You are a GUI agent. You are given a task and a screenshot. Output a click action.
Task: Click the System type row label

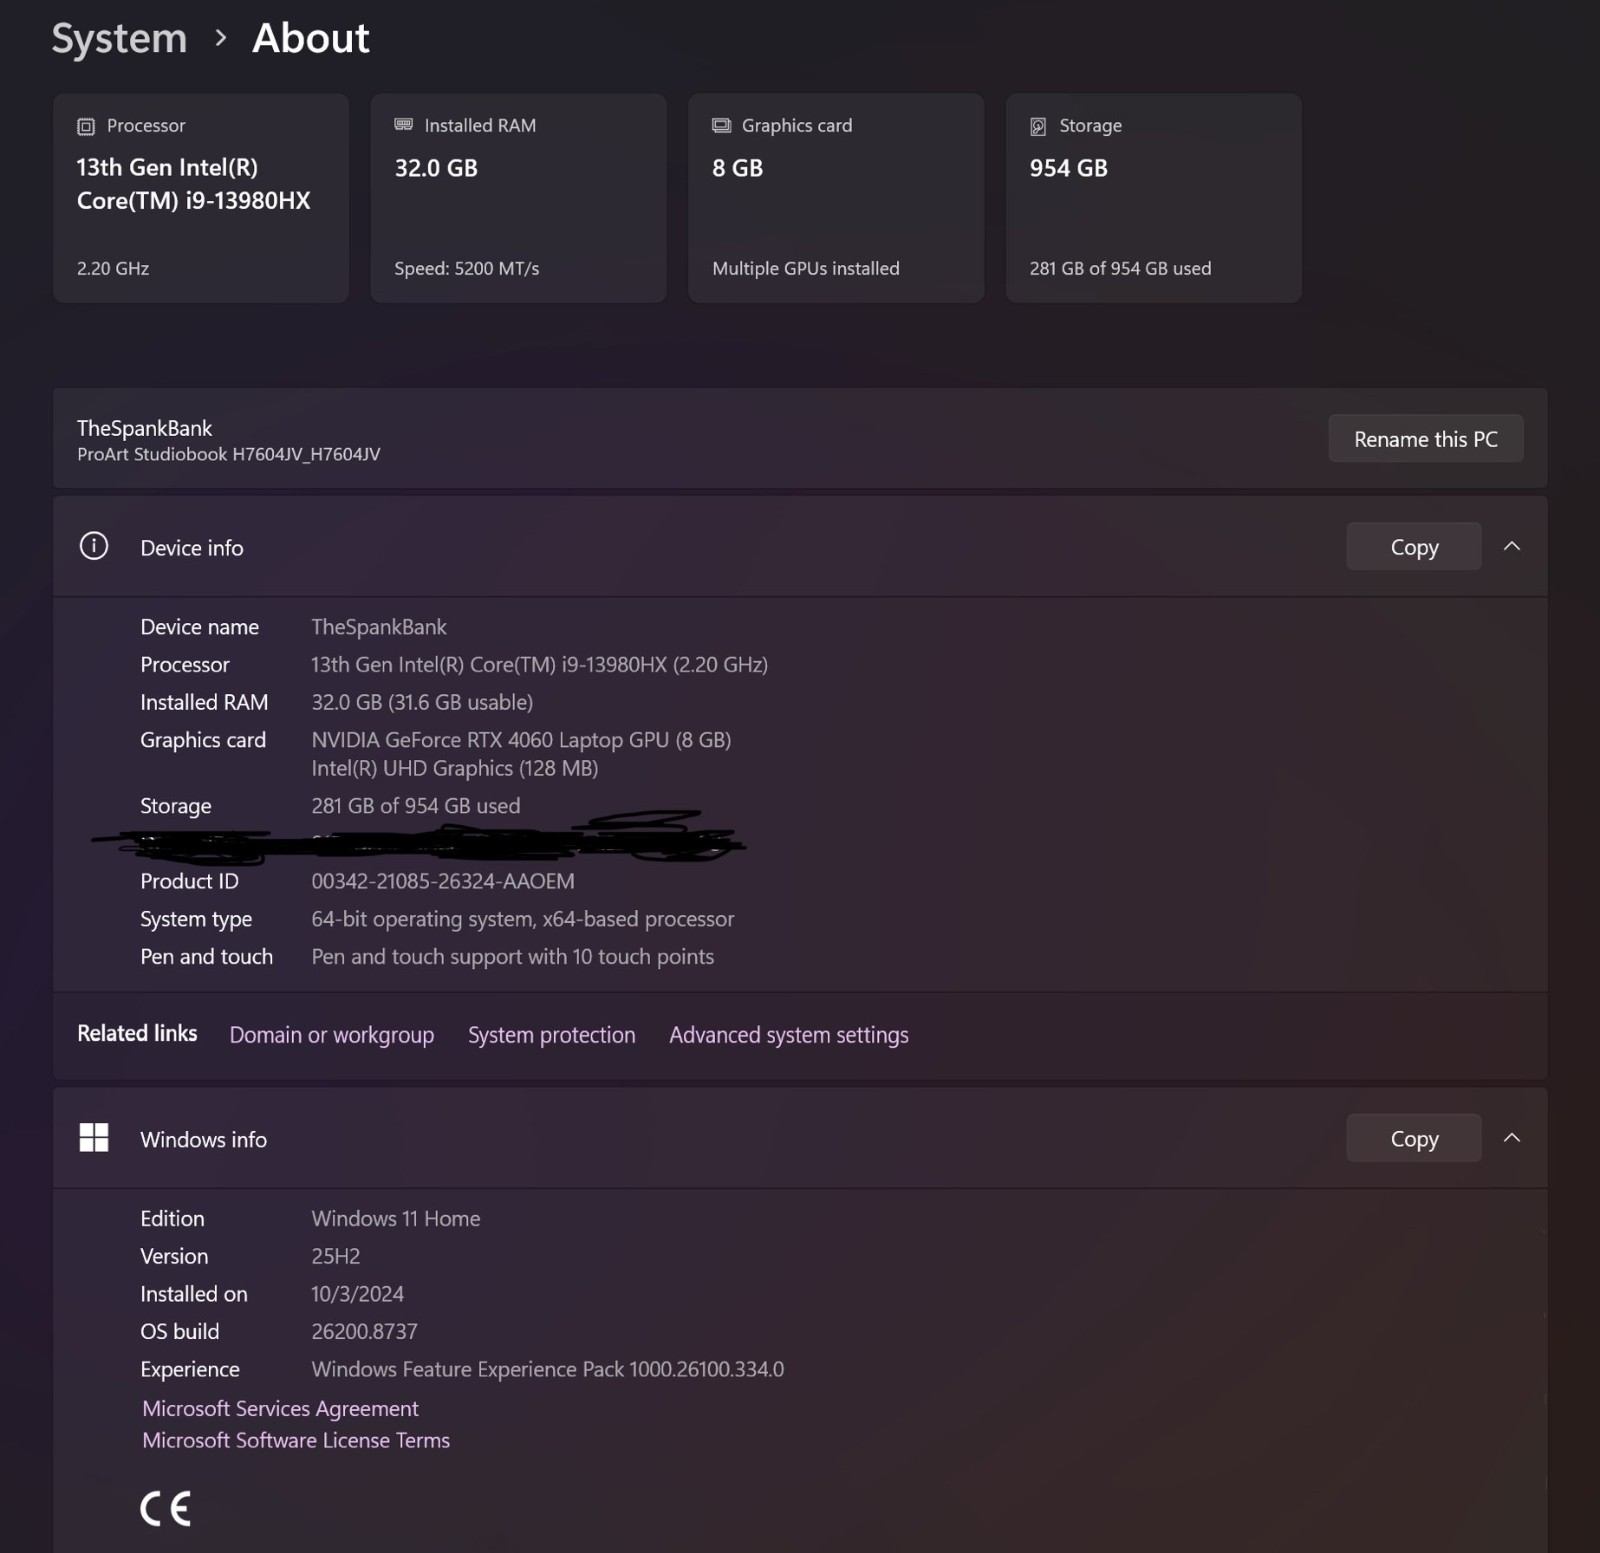[196, 919]
